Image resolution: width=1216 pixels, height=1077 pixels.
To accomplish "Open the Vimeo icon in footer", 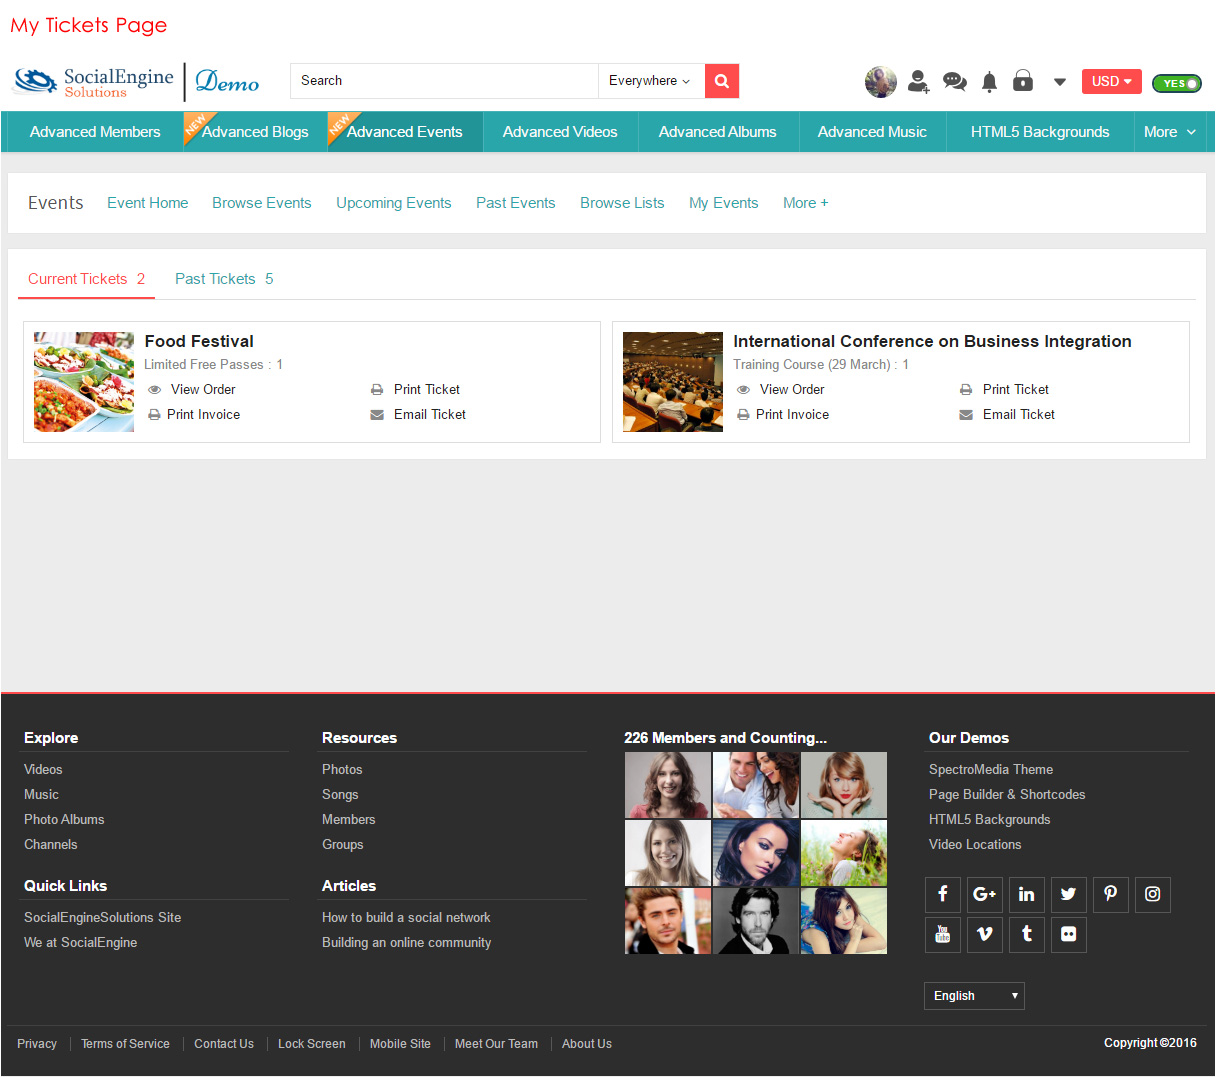I will point(985,934).
